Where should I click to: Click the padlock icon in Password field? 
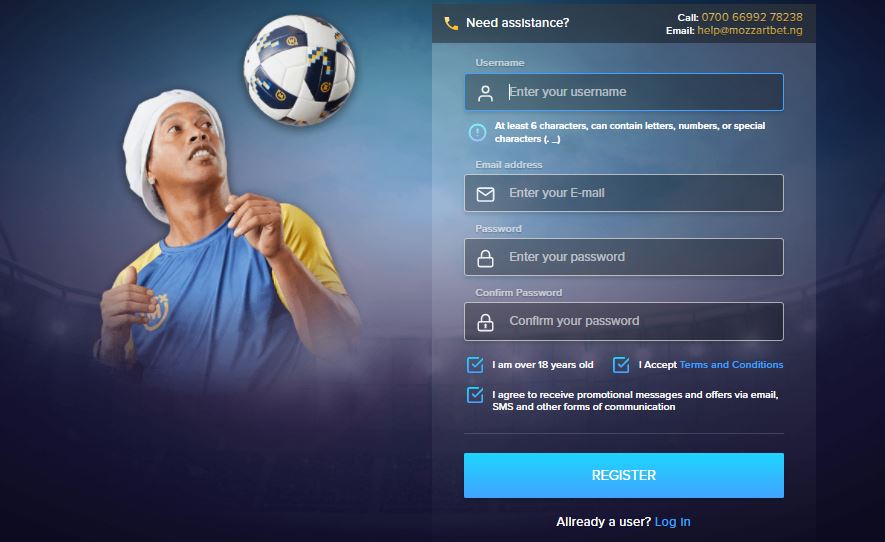pyautogui.click(x=485, y=258)
